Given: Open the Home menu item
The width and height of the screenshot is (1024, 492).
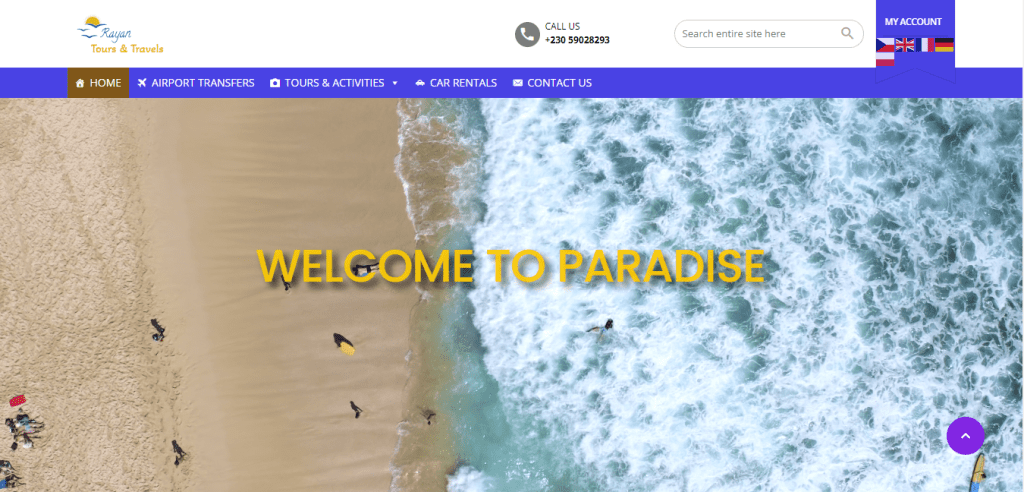Looking at the screenshot, I should click(98, 83).
